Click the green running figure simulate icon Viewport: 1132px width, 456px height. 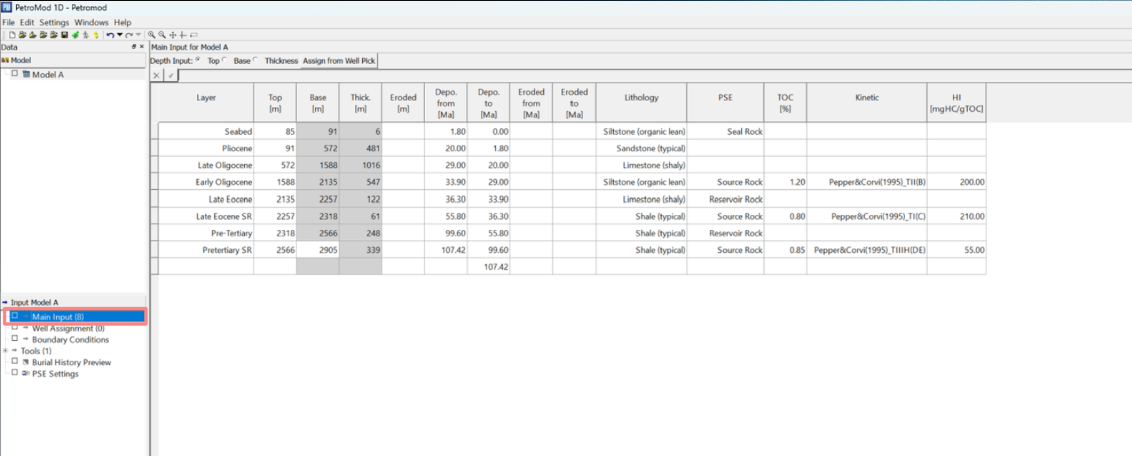75,35
